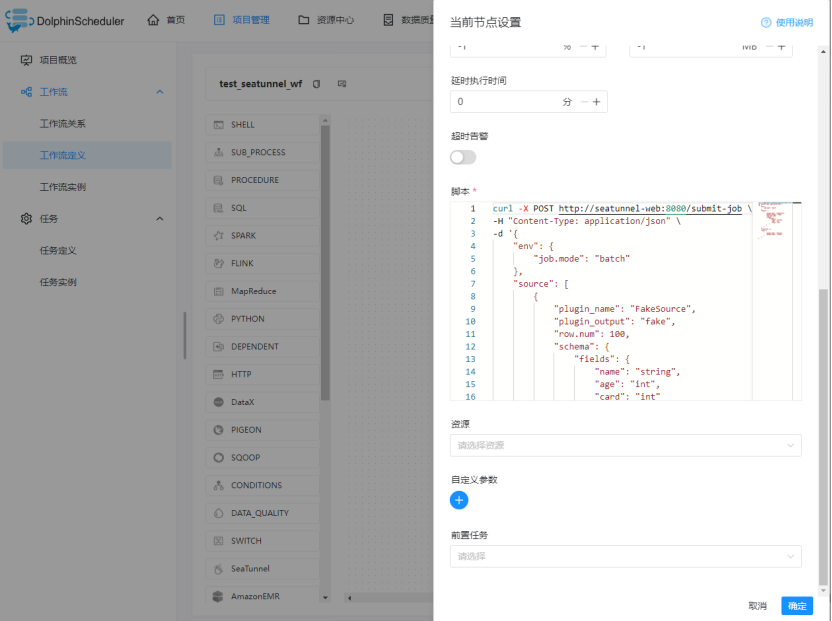
Task: Select the SQOOP task icon
Action: (x=219, y=458)
